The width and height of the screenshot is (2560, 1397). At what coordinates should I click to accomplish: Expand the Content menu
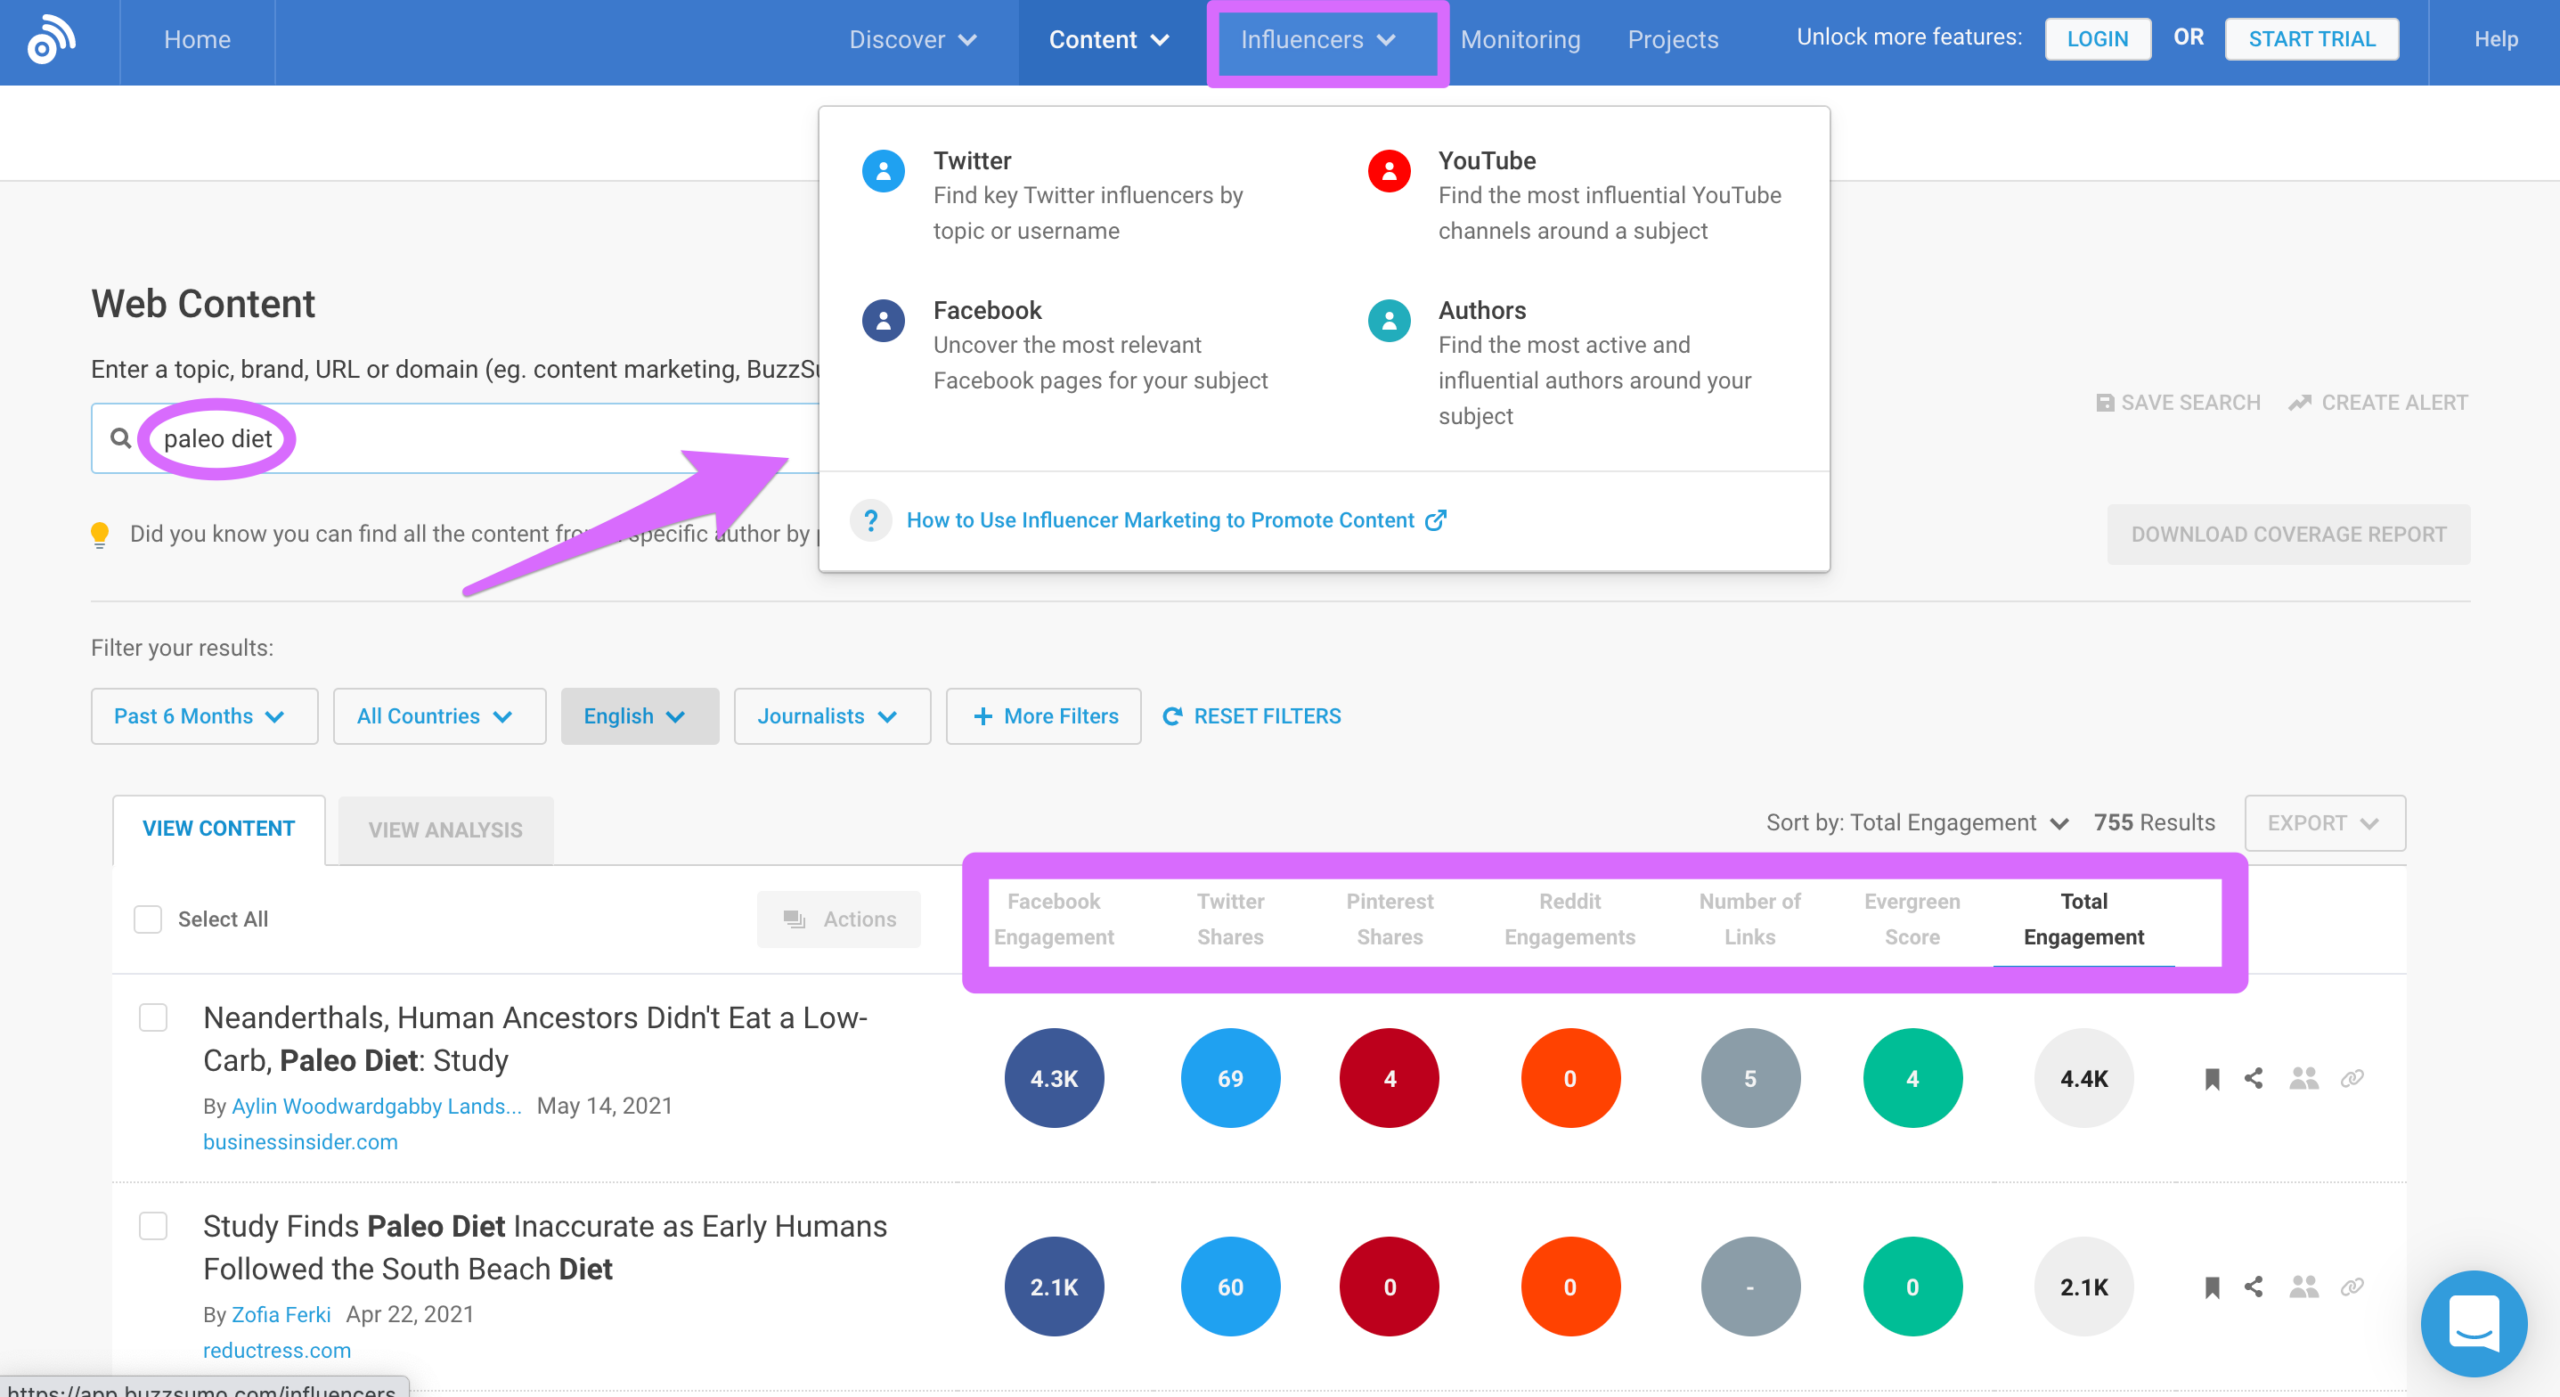pos(1110,40)
